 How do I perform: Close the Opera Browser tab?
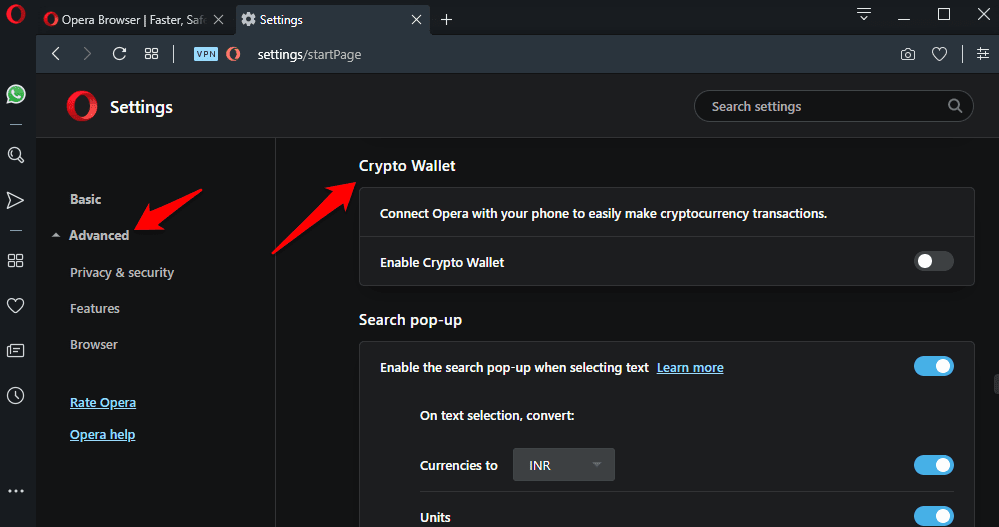click(x=219, y=20)
